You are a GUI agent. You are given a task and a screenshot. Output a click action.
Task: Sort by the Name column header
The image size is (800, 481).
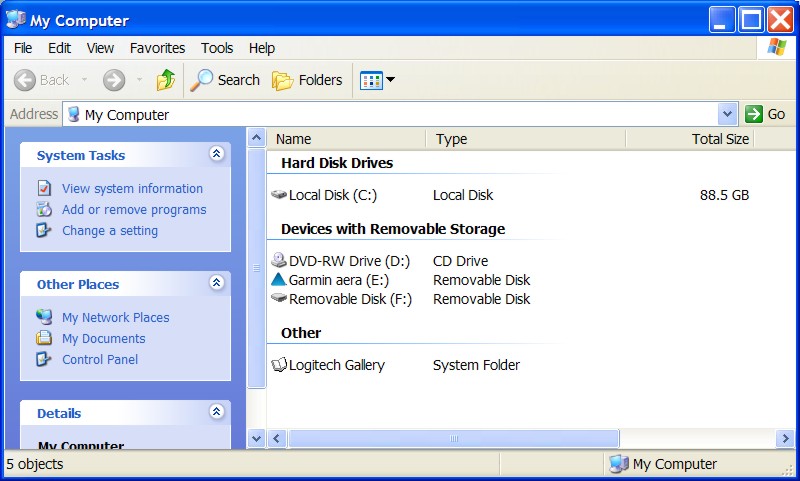click(346, 139)
